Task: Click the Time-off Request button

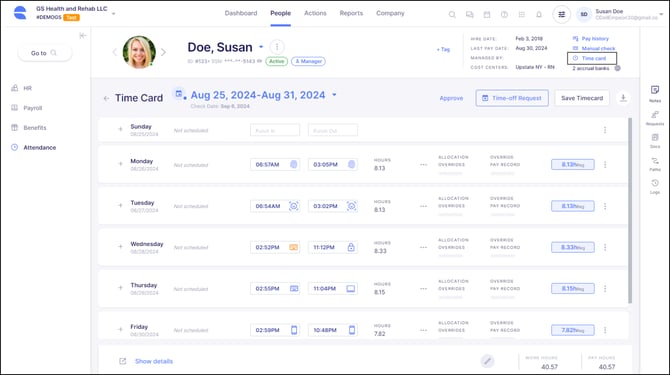Action: coord(512,98)
